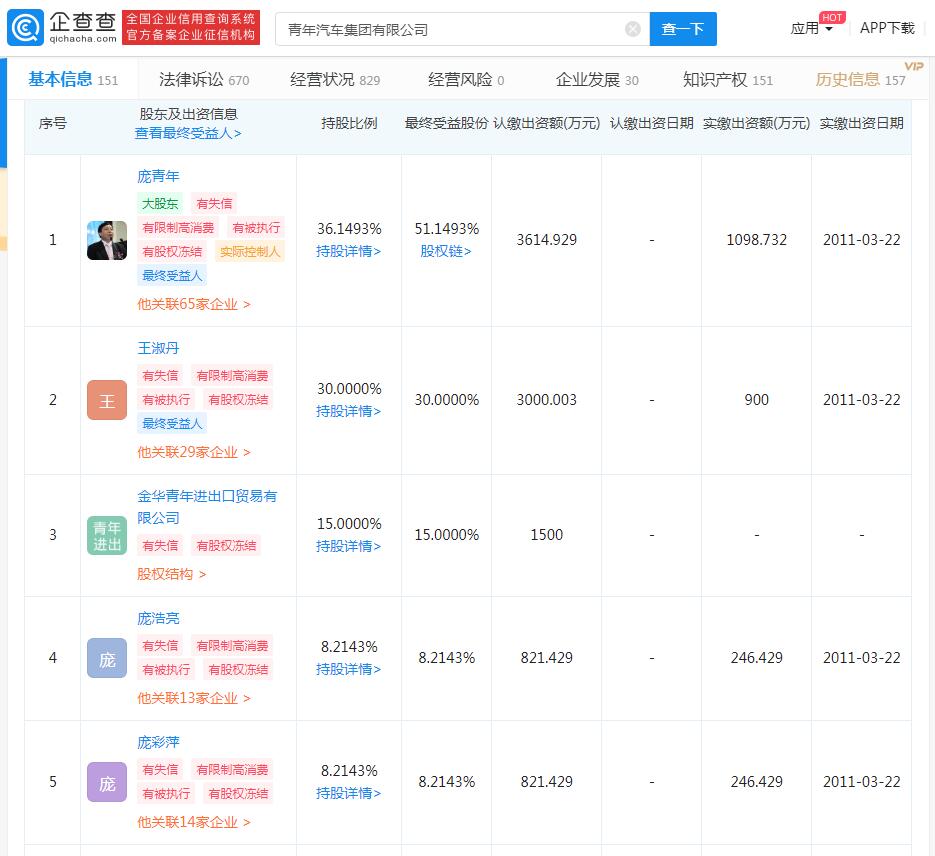The height and width of the screenshot is (856, 935).
Task: Click the Qichacha logo icon
Action: pyautogui.click(x=26, y=28)
